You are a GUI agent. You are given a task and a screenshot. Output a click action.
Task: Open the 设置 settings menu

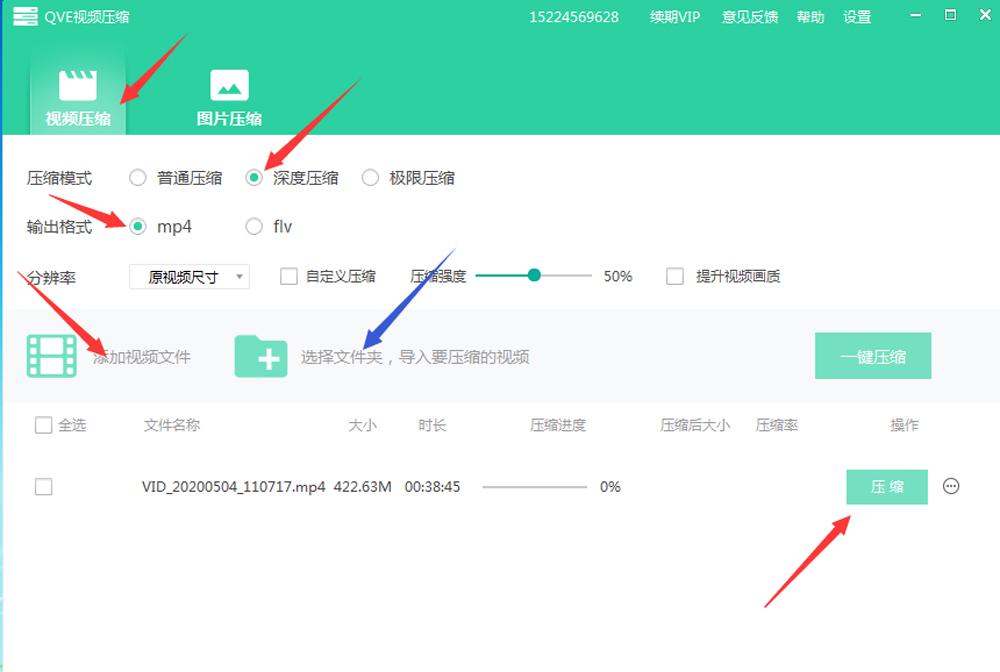(857, 17)
